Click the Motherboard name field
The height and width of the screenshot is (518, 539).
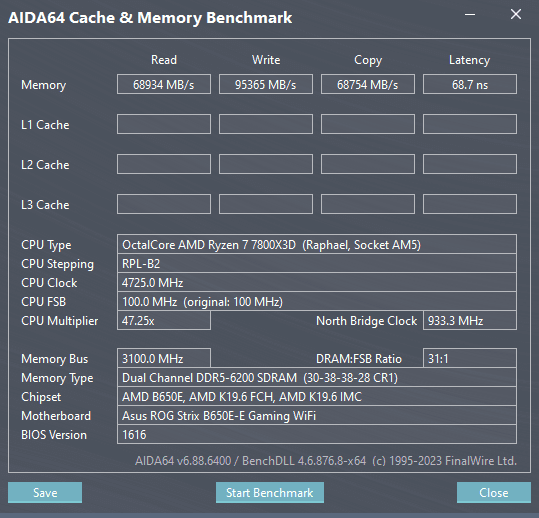click(x=317, y=416)
